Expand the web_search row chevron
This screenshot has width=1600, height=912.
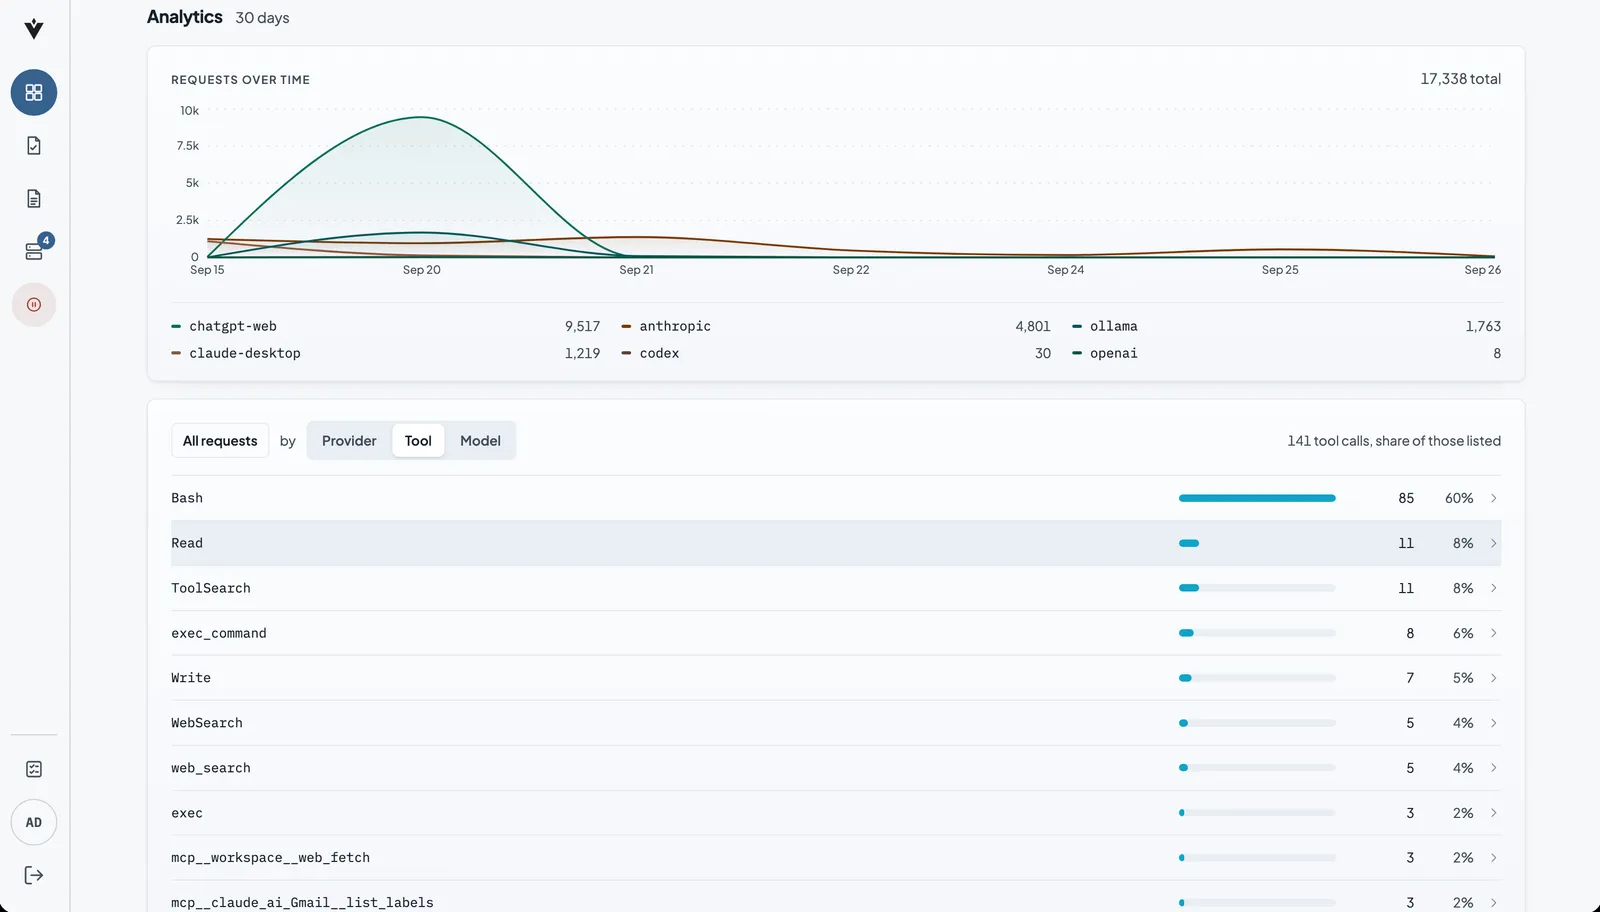tap(1494, 768)
